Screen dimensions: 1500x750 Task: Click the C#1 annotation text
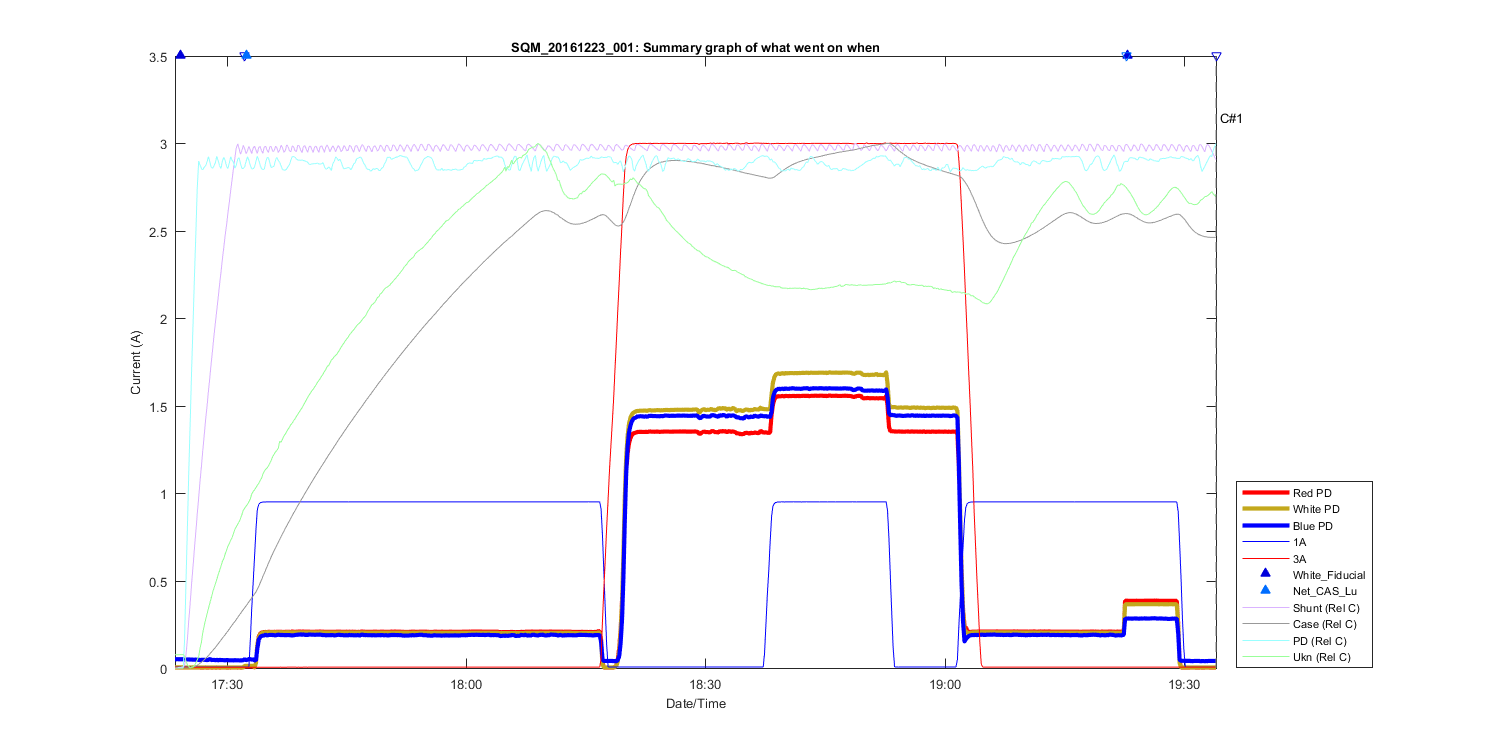click(x=1230, y=119)
